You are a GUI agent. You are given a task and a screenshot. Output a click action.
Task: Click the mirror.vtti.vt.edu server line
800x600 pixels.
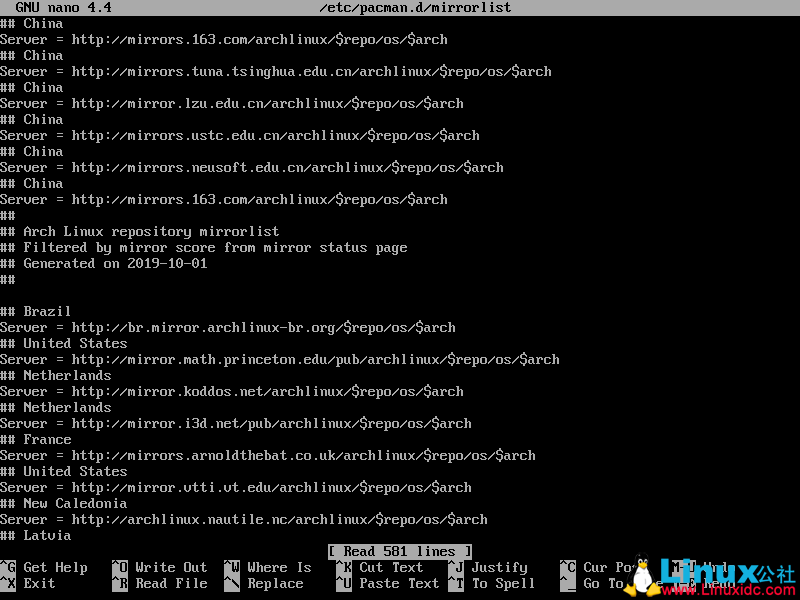[236, 488]
